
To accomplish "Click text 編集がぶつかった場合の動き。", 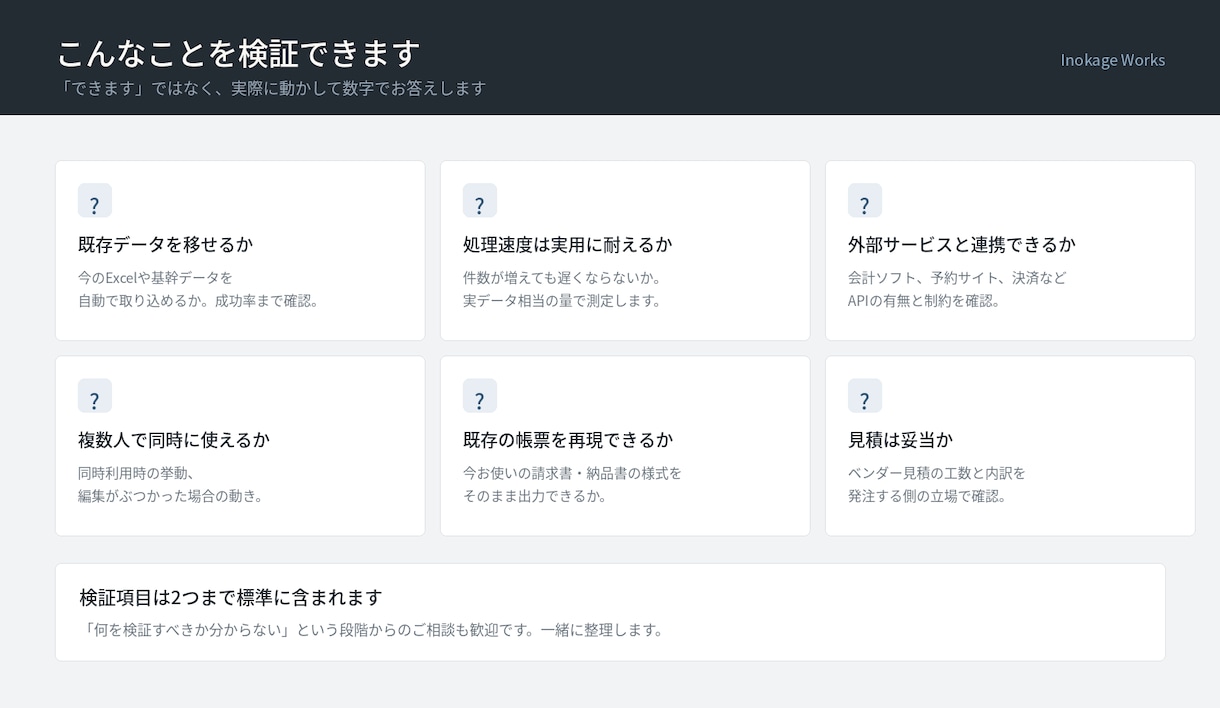I will 171,496.
